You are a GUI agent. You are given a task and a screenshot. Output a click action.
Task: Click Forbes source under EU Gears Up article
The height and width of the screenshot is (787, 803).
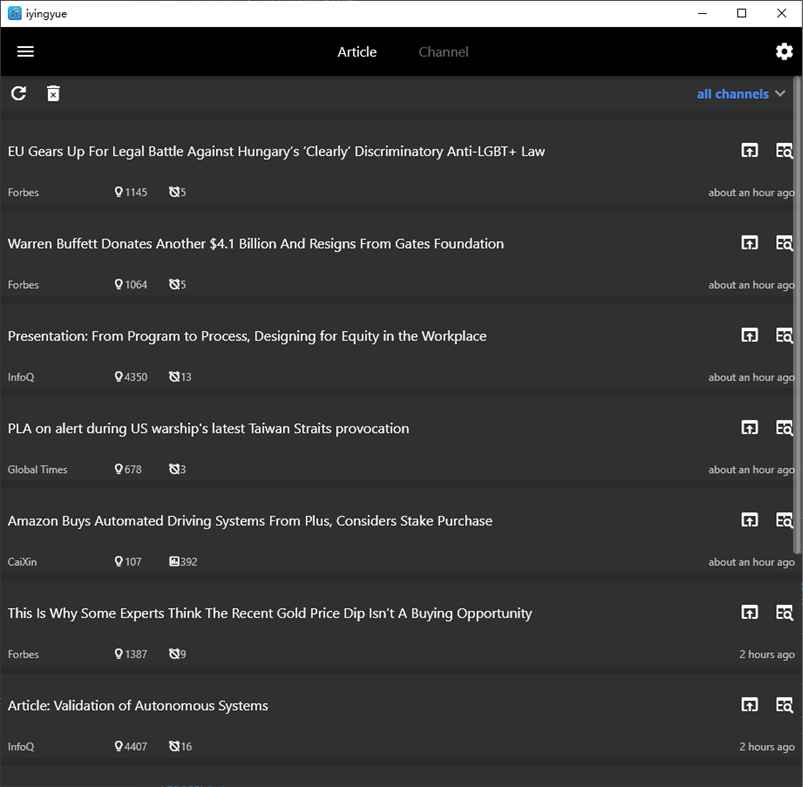click(23, 193)
